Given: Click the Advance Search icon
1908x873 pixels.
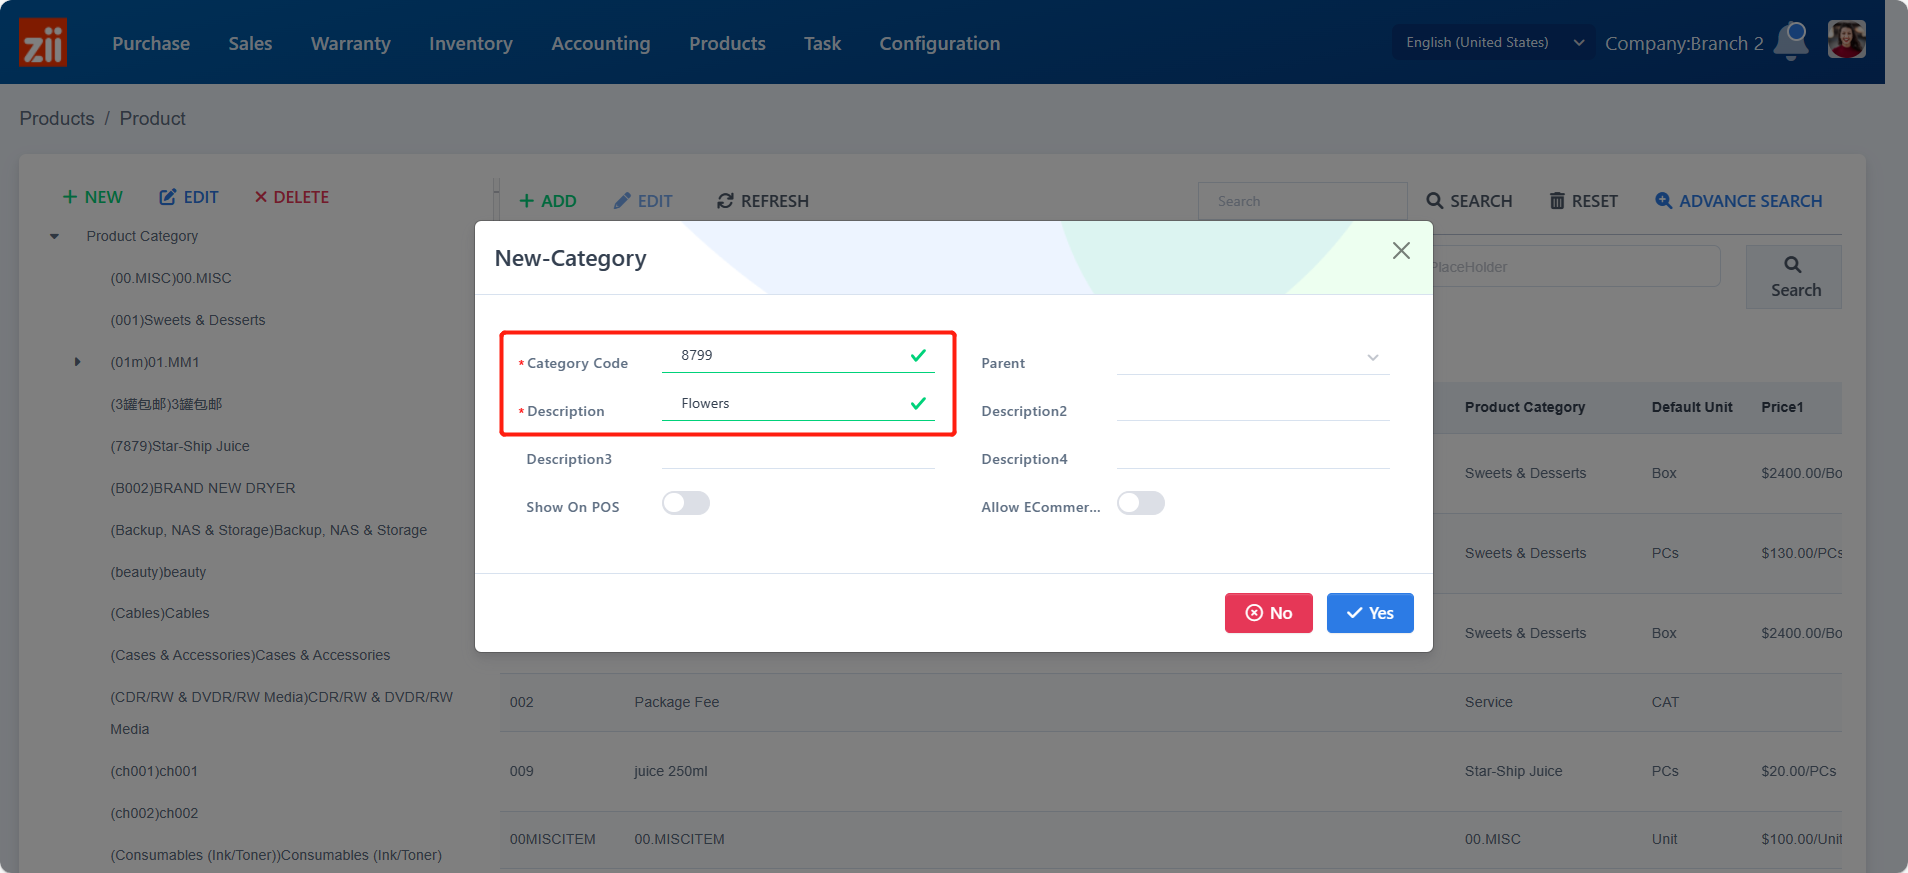Looking at the screenshot, I should [1663, 201].
